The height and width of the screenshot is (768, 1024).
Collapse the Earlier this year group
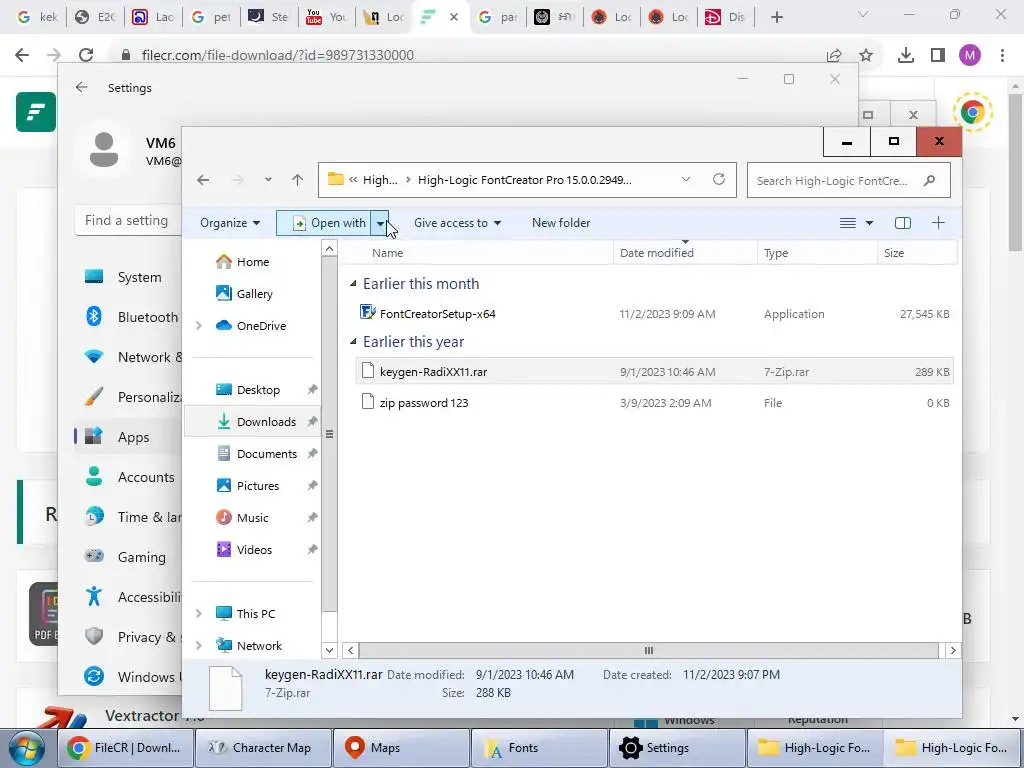353,342
